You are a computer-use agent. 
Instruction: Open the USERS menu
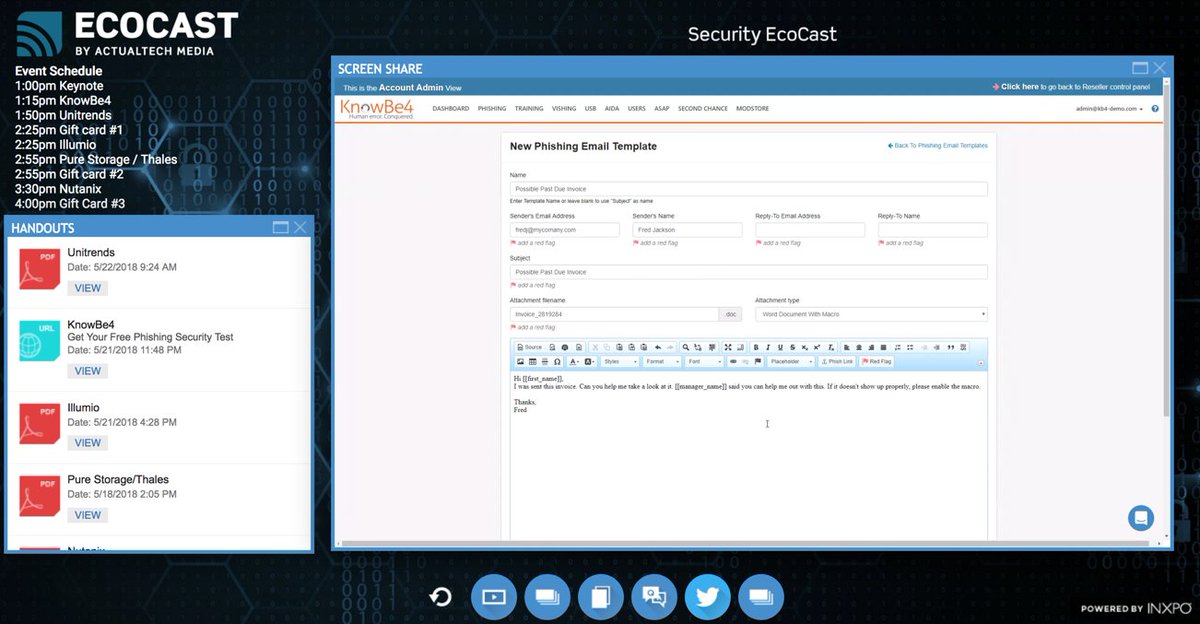636,108
